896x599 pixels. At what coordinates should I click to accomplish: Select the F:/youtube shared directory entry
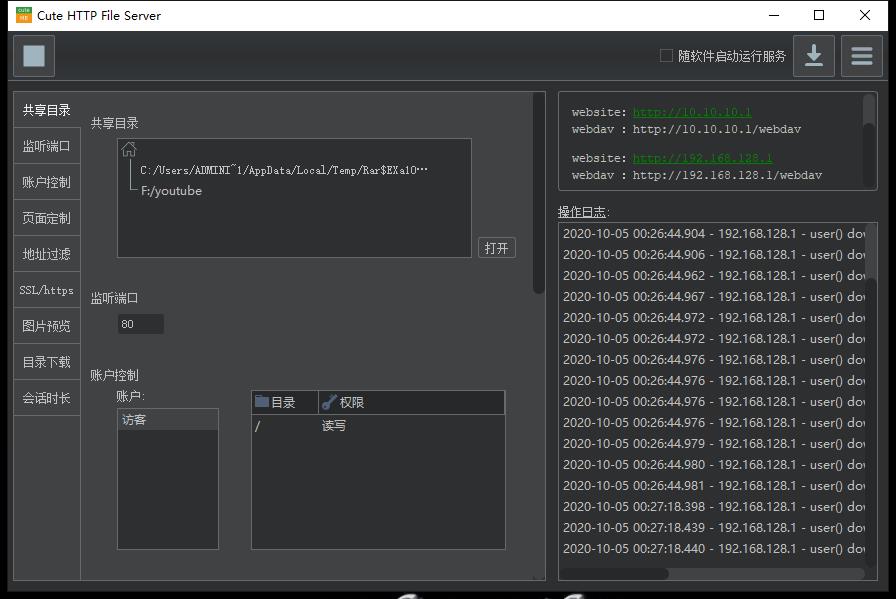[x=171, y=191]
